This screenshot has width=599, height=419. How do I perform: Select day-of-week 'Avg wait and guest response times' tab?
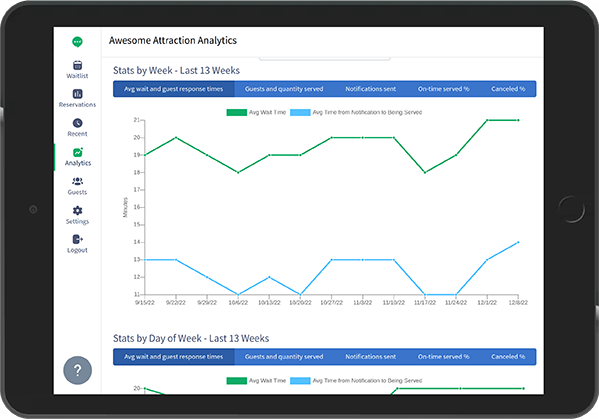click(x=173, y=357)
